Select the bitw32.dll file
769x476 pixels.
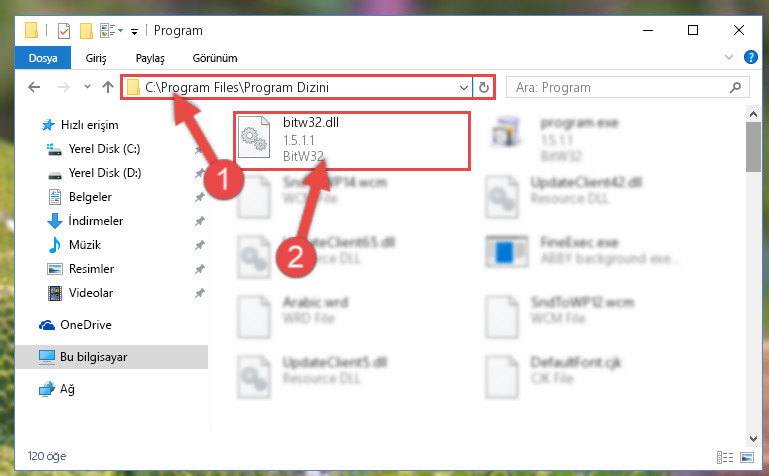point(352,140)
